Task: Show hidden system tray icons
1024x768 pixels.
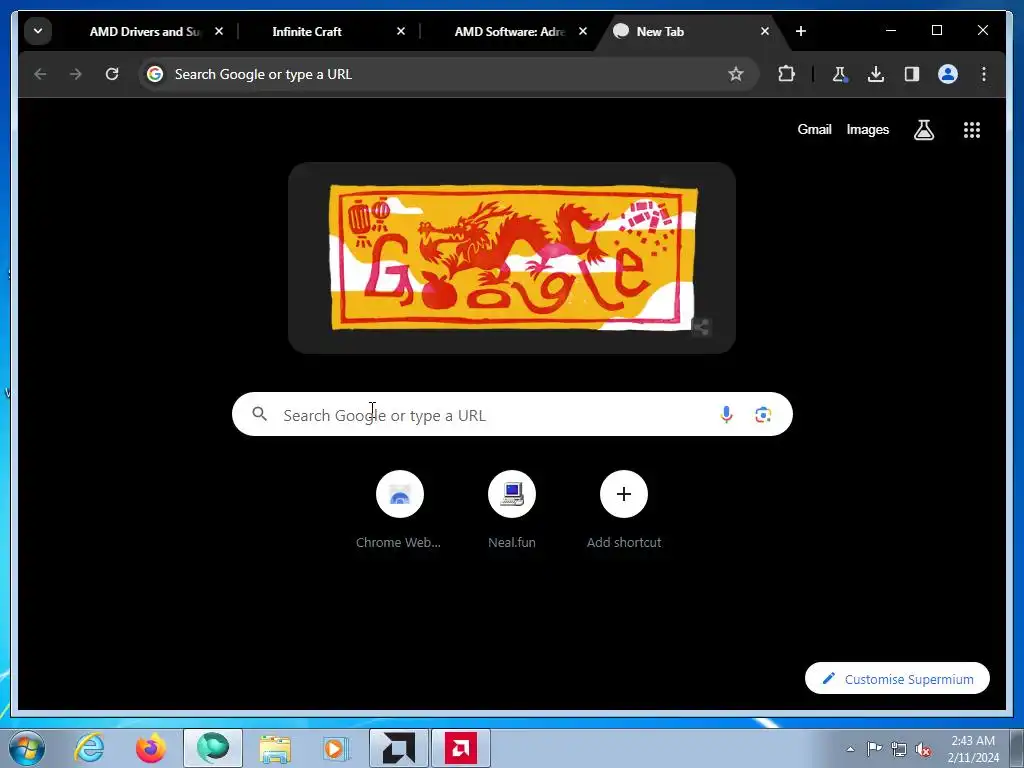Action: [x=850, y=749]
